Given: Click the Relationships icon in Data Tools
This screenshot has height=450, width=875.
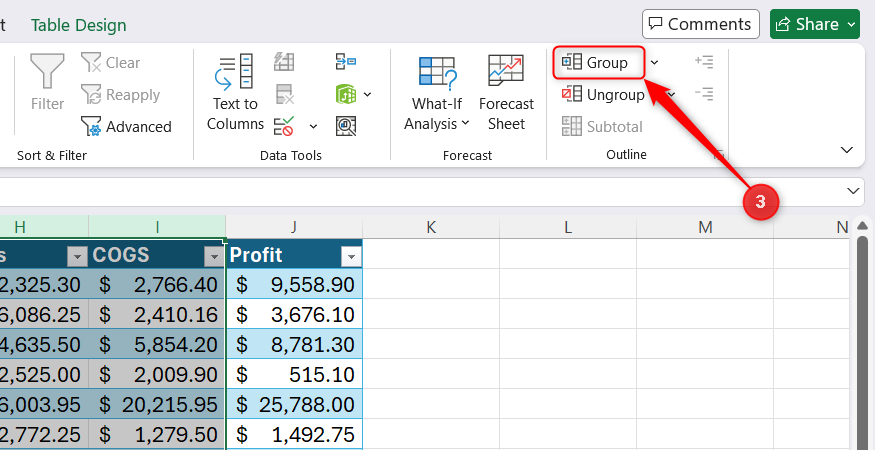Looking at the screenshot, I should (x=346, y=94).
